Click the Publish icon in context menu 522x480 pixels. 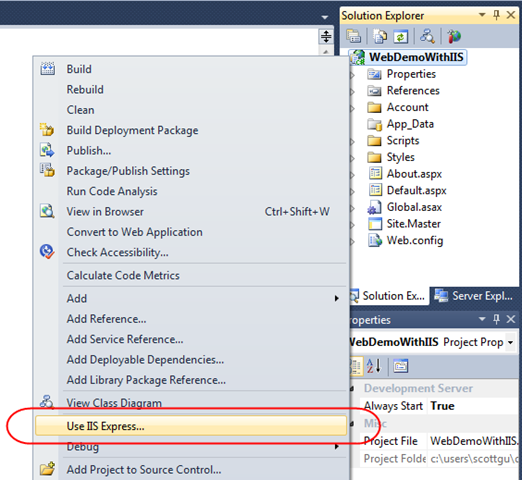point(47,150)
